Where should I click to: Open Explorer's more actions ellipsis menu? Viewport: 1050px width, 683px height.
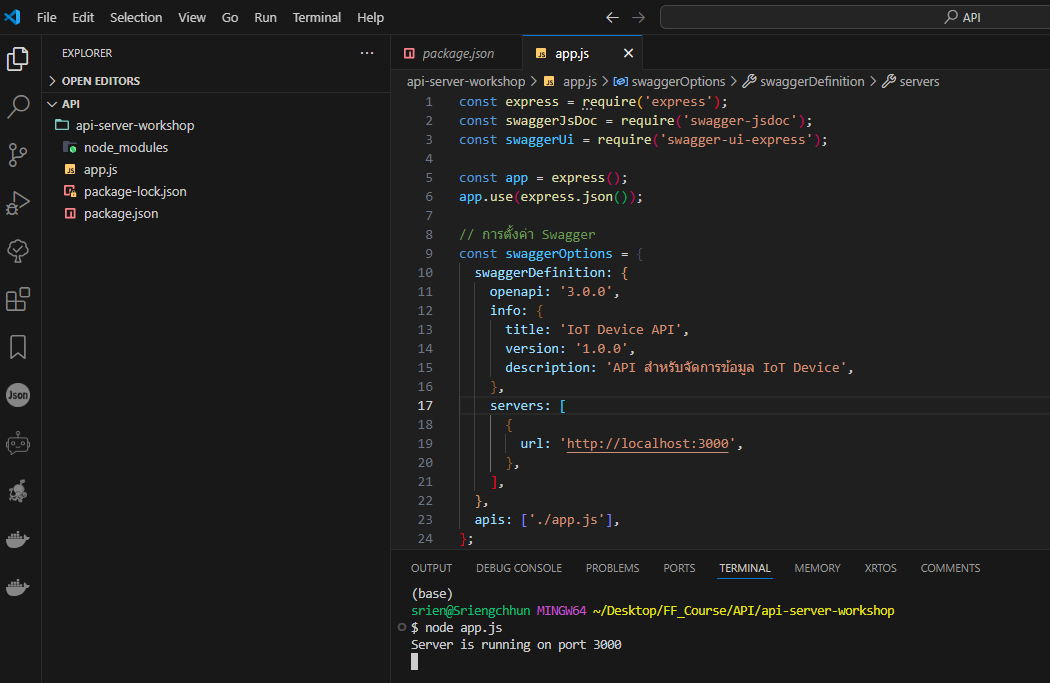coord(367,53)
